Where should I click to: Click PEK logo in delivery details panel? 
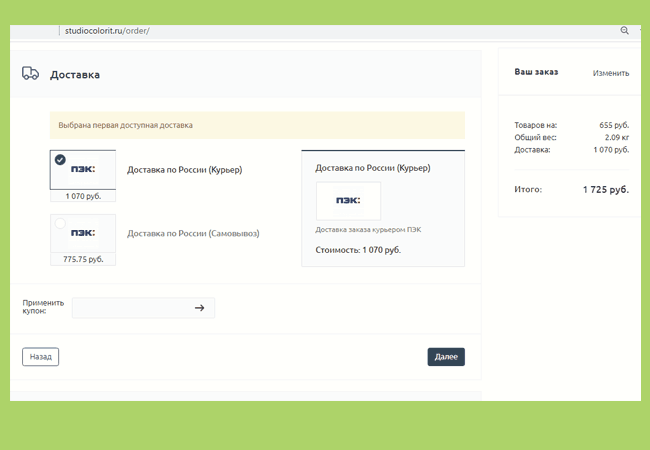[348, 201]
